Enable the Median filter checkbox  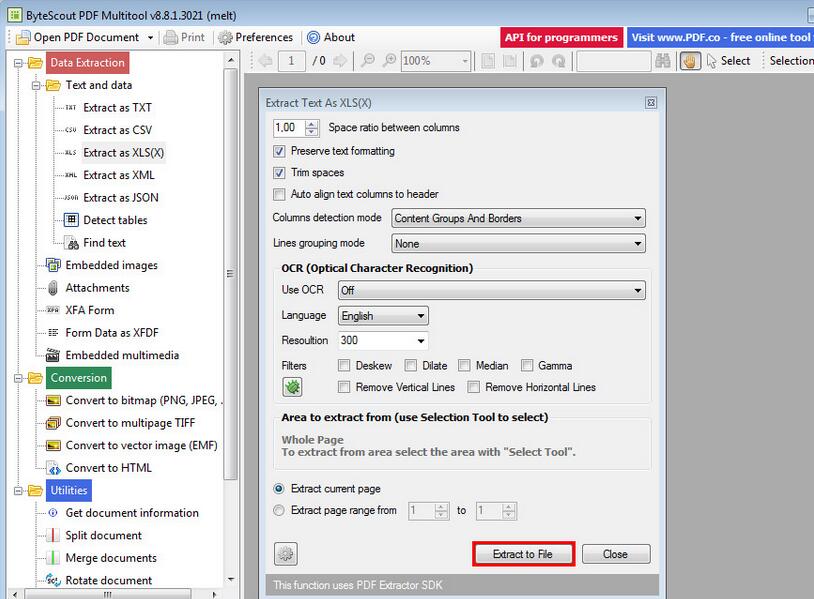(x=464, y=365)
